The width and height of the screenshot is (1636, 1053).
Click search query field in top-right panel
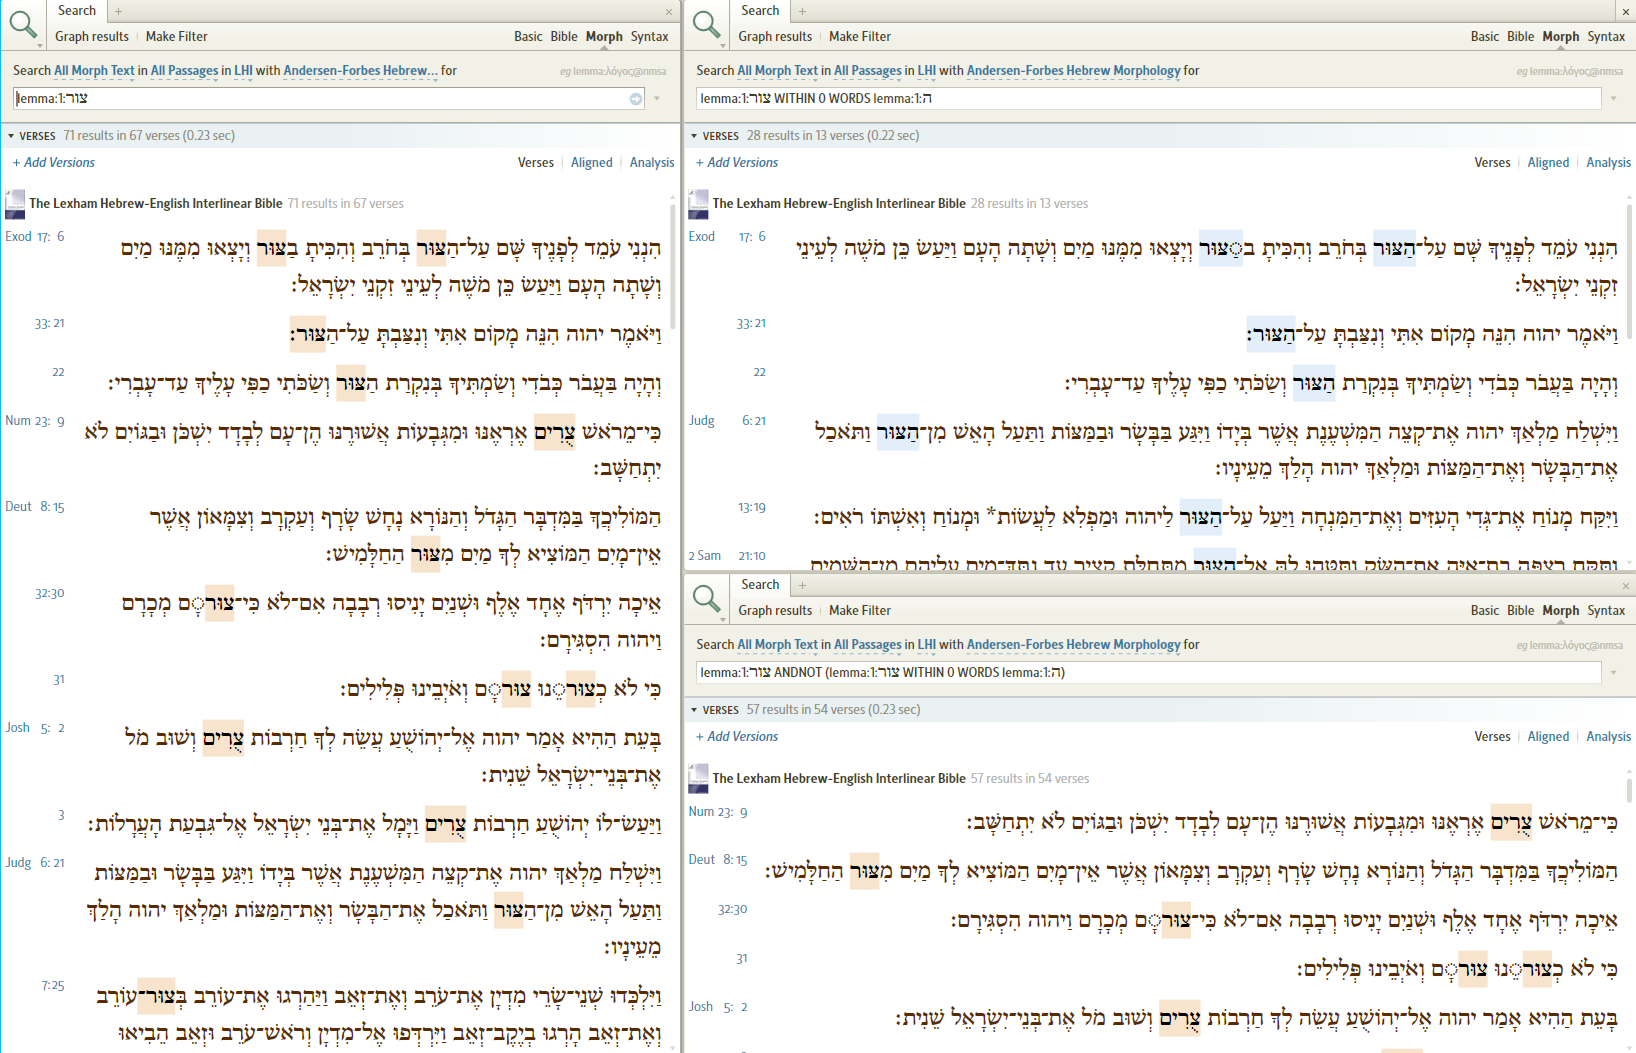1149,98
